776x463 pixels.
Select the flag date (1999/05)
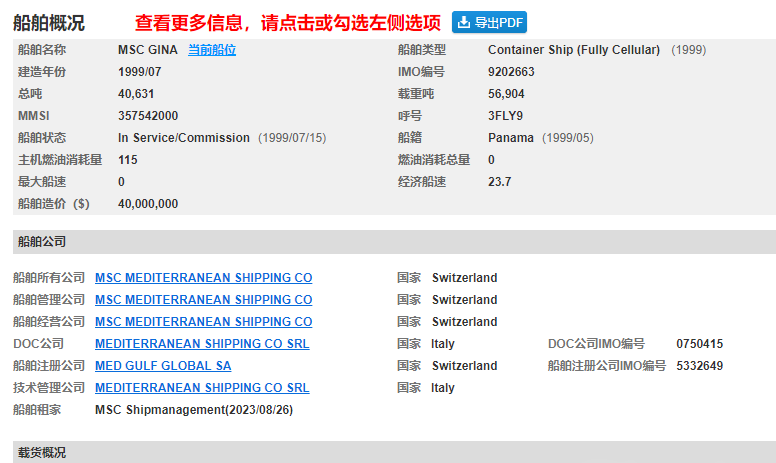(568, 138)
